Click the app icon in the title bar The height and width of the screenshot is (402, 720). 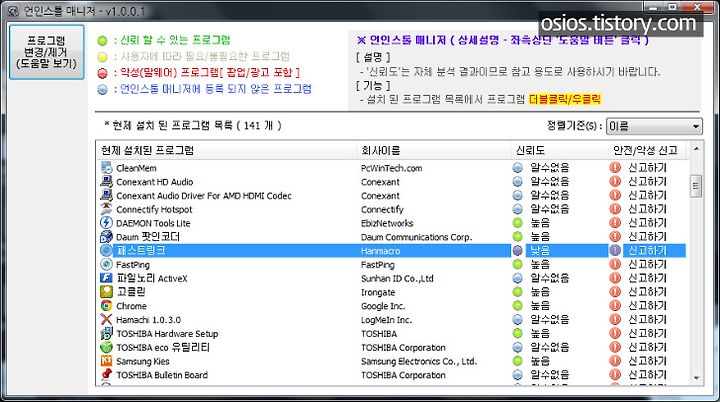(14, 11)
